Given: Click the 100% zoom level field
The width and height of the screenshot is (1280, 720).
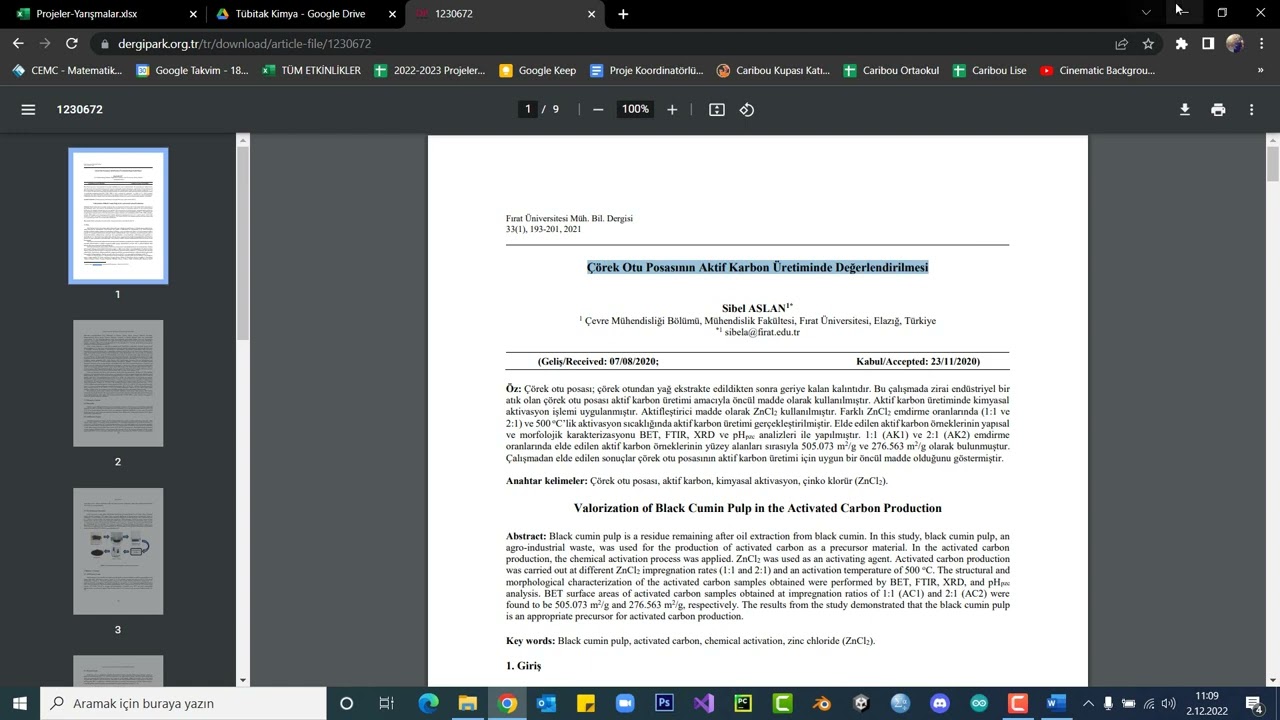Looking at the screenshot, I should pos(635,110).
